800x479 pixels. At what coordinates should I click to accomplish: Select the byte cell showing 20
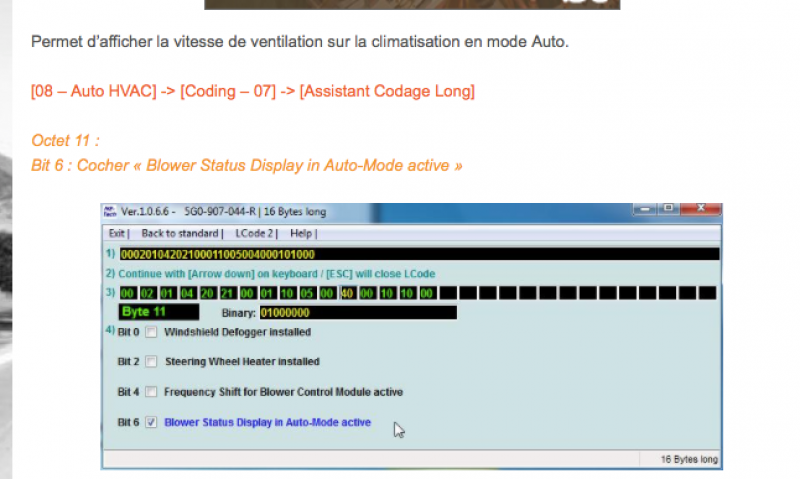207,293
